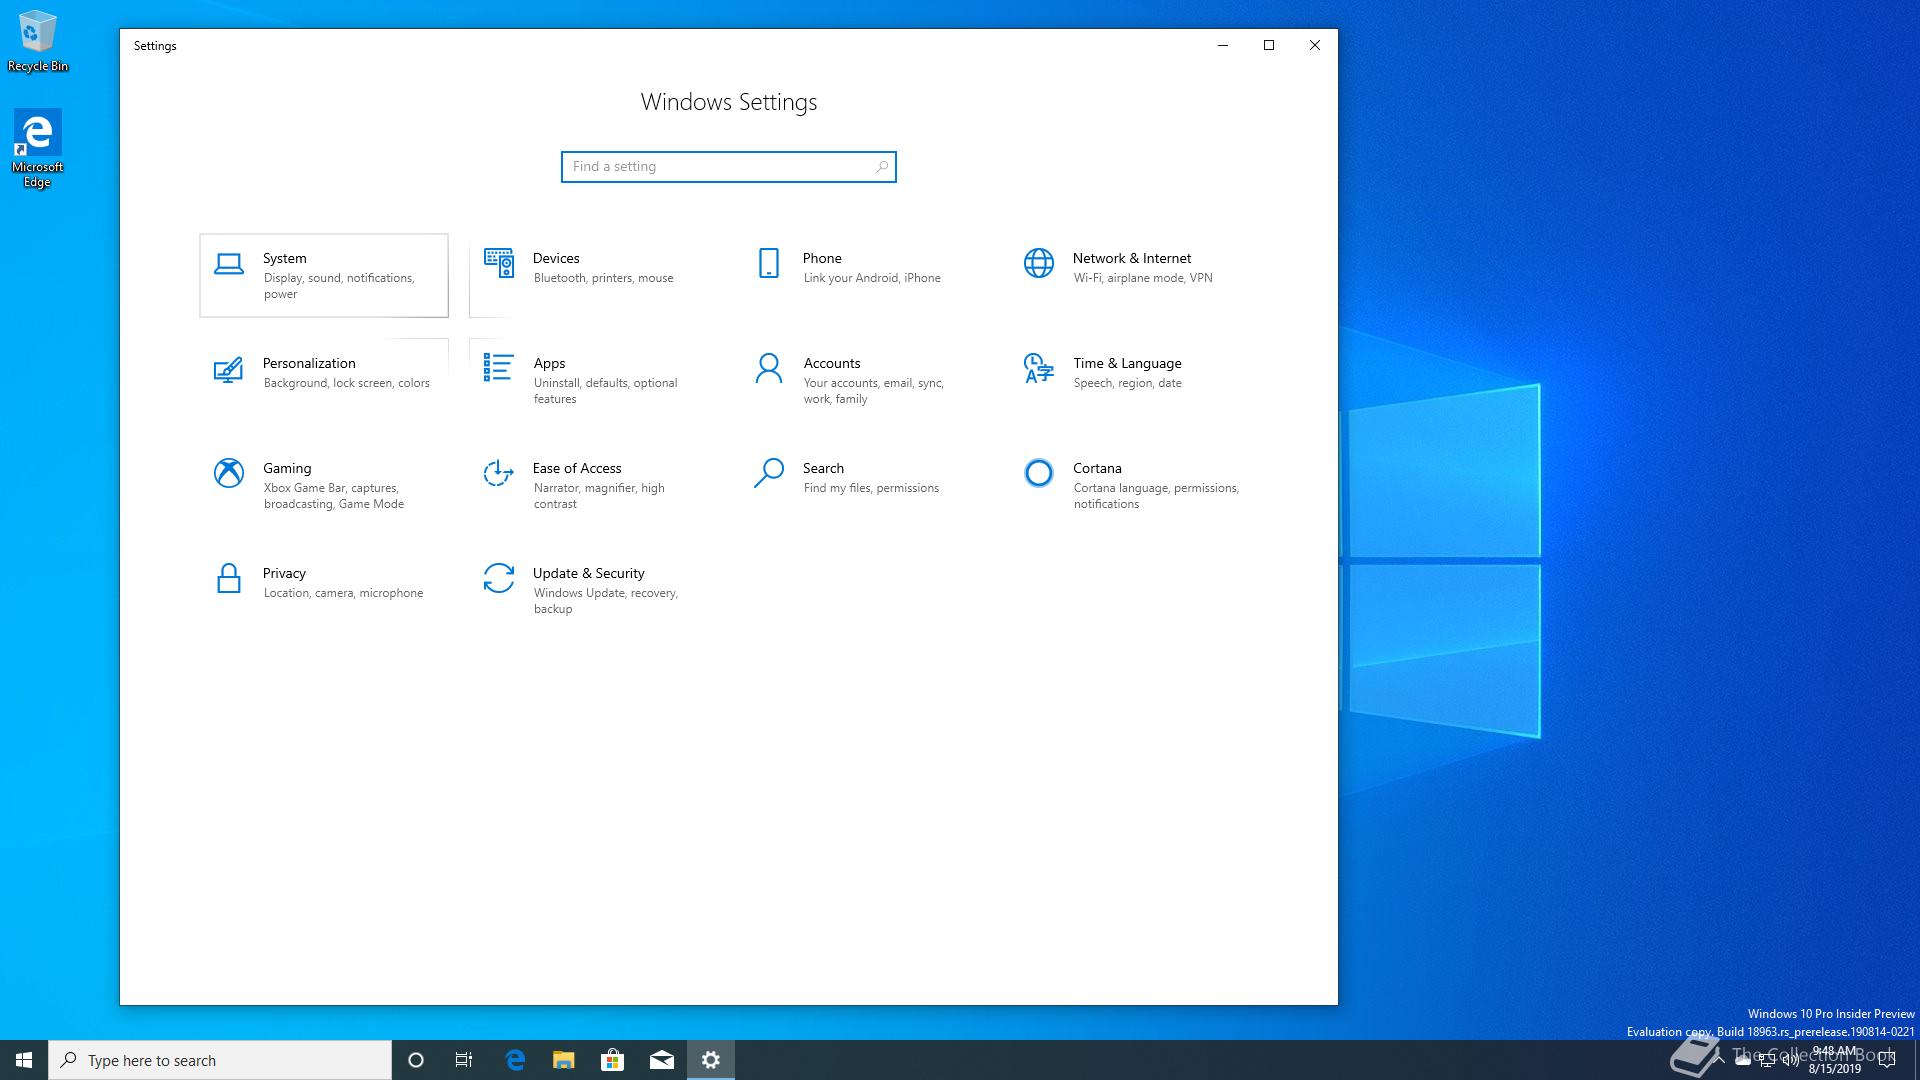Open the Personalization settings title
Screen dimensions: 1920x1080
309,363
